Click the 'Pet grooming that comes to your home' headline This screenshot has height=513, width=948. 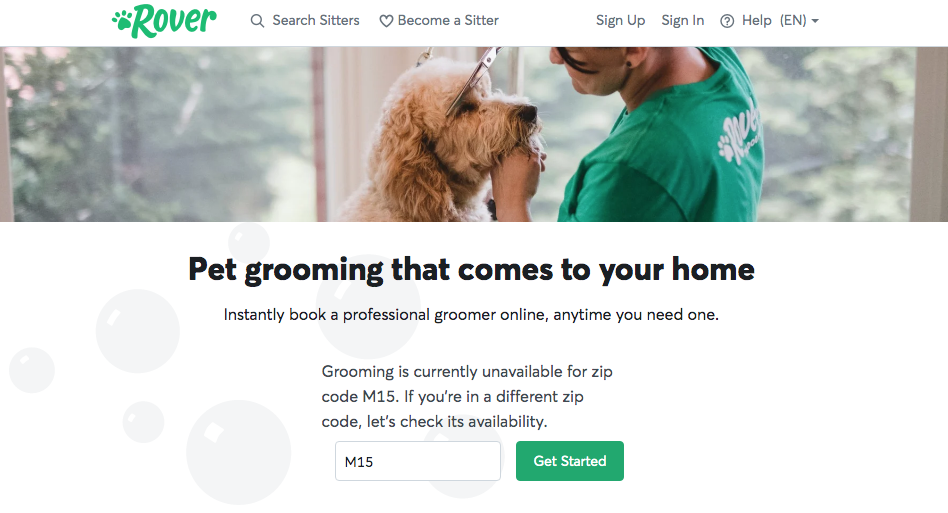click(472, 269)
